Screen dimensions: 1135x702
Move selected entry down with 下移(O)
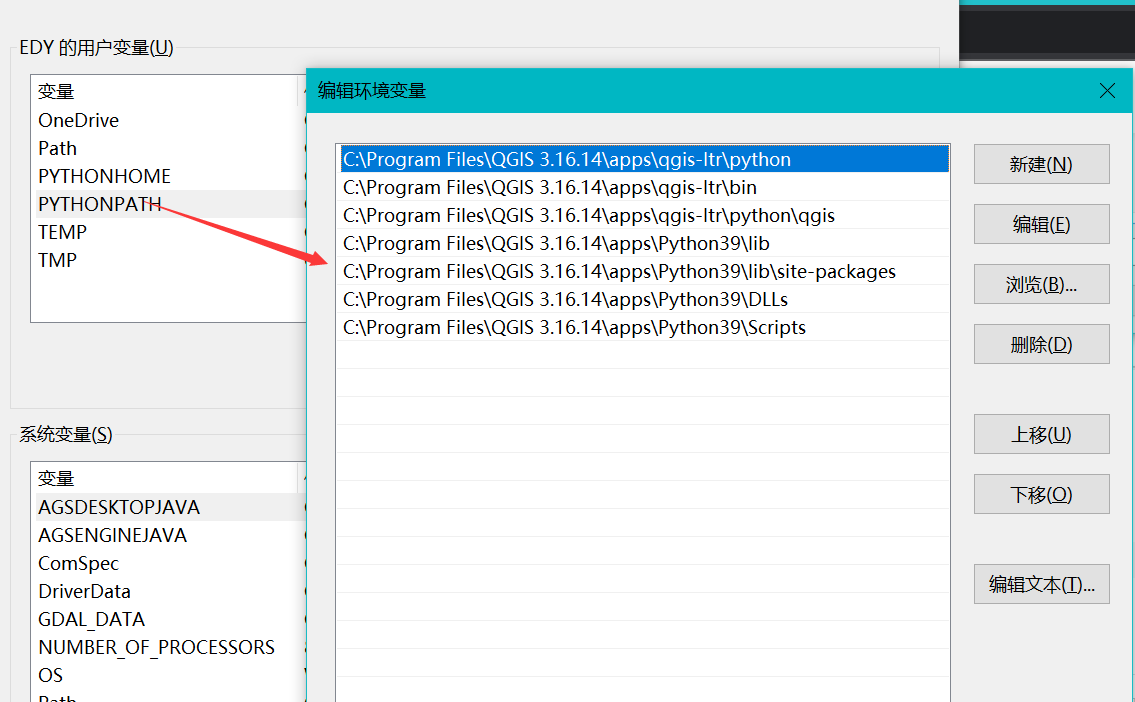coord(1041,493)
